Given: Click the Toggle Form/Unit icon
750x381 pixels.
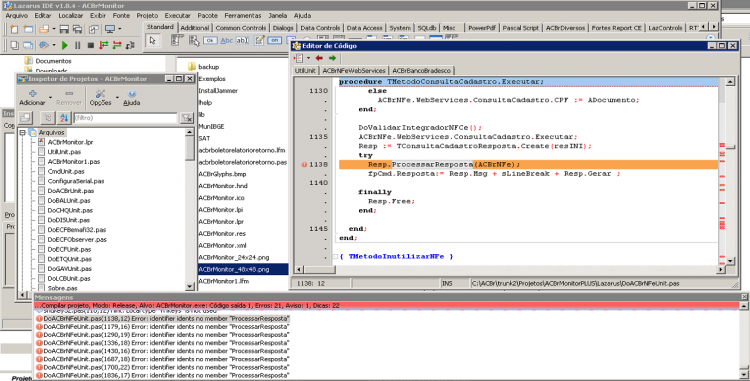Looking at the screenshot, I should pyautogui.click(x=94, y=30).
